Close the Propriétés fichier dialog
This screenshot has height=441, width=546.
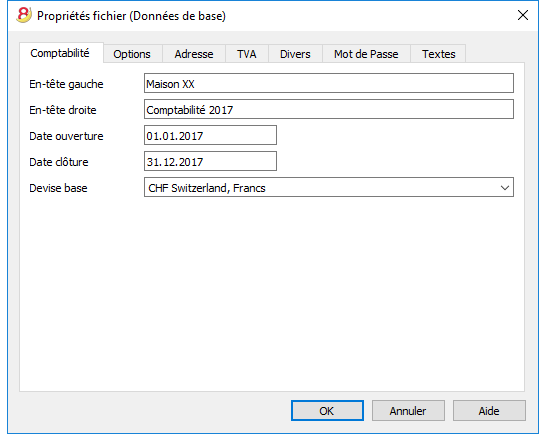tap(523, 15)
